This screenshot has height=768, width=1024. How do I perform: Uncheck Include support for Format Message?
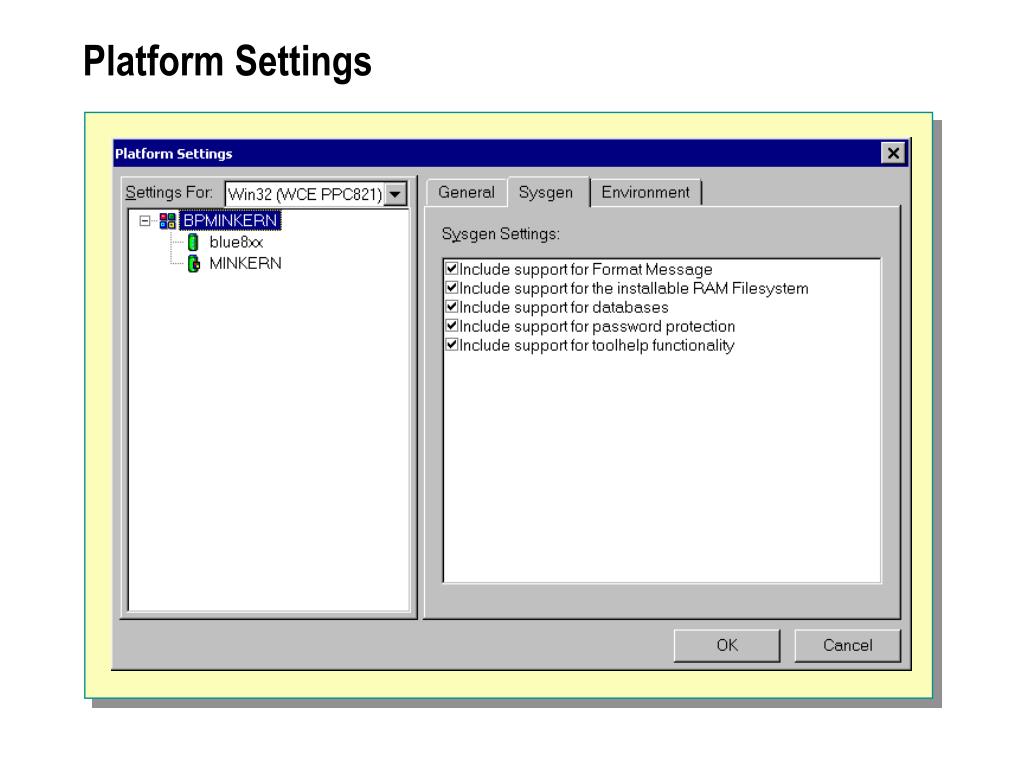coord(451,268)
